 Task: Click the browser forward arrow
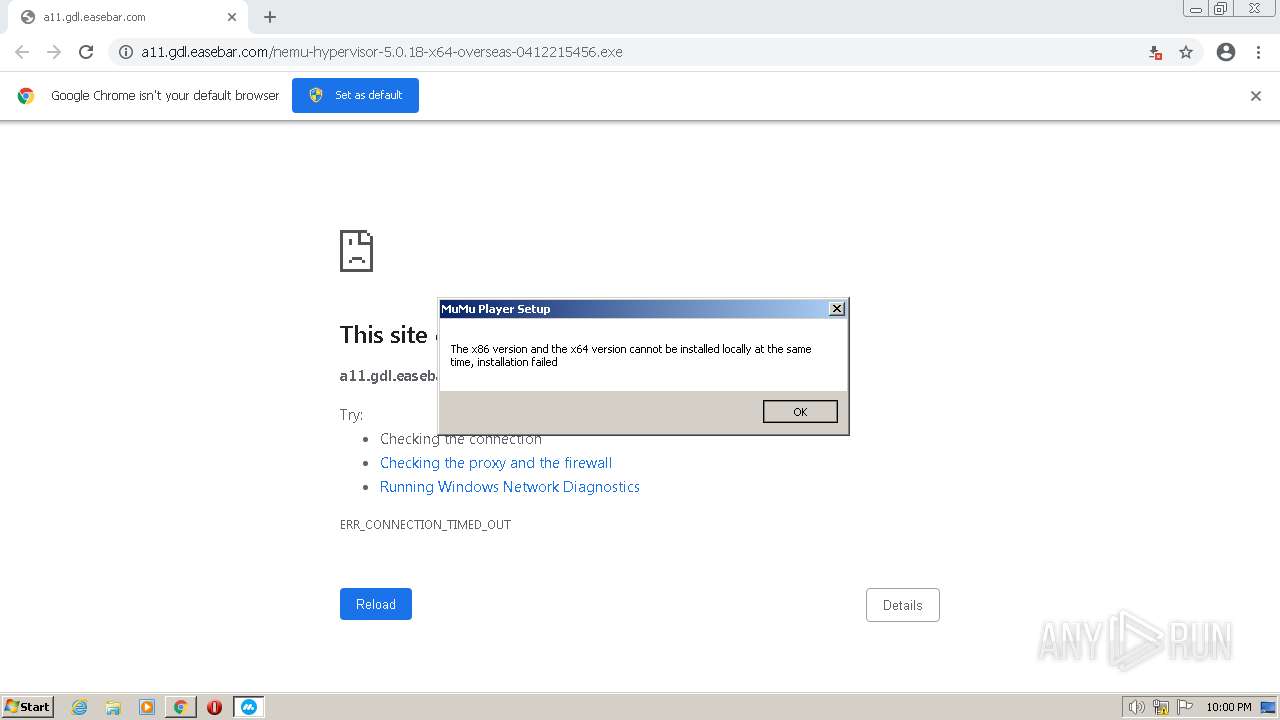coord(54,52)
